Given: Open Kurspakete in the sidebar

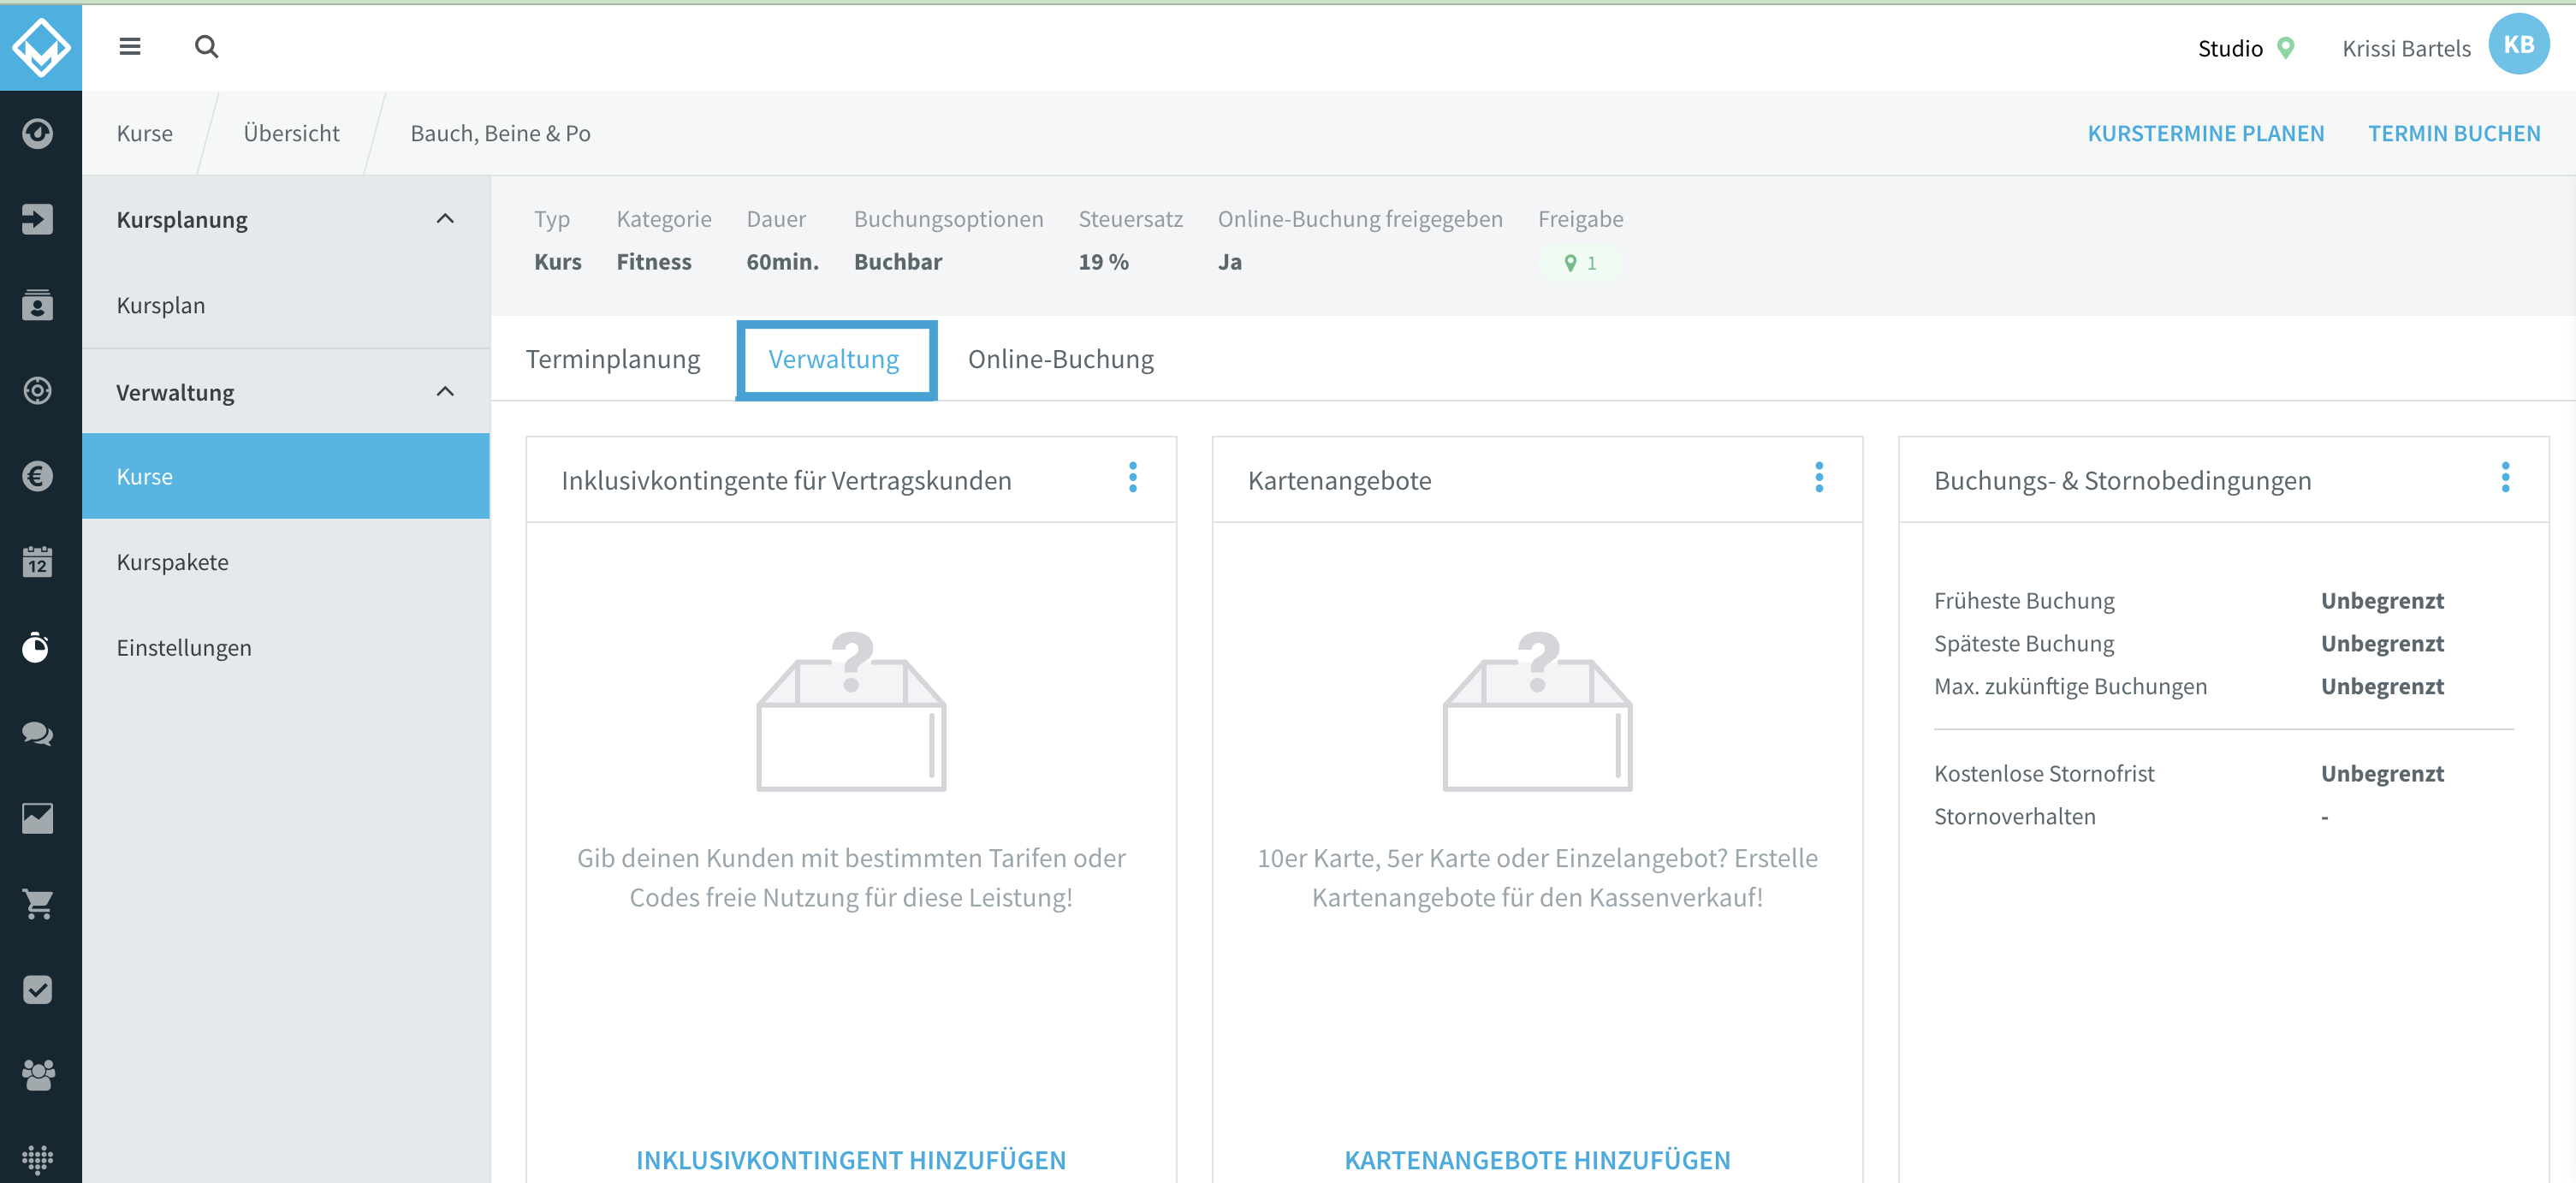Looking at the screenshot, I should 286,562.
